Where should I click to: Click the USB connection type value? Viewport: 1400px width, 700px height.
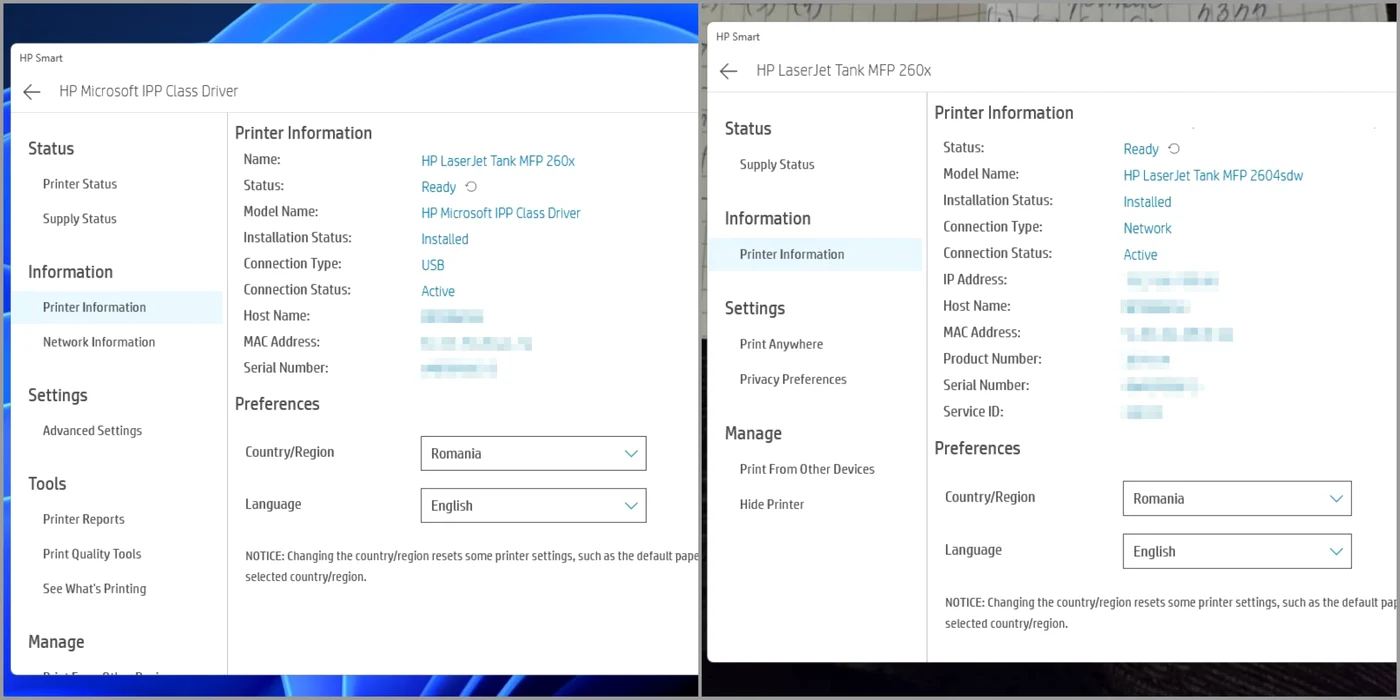click(433, 265)
